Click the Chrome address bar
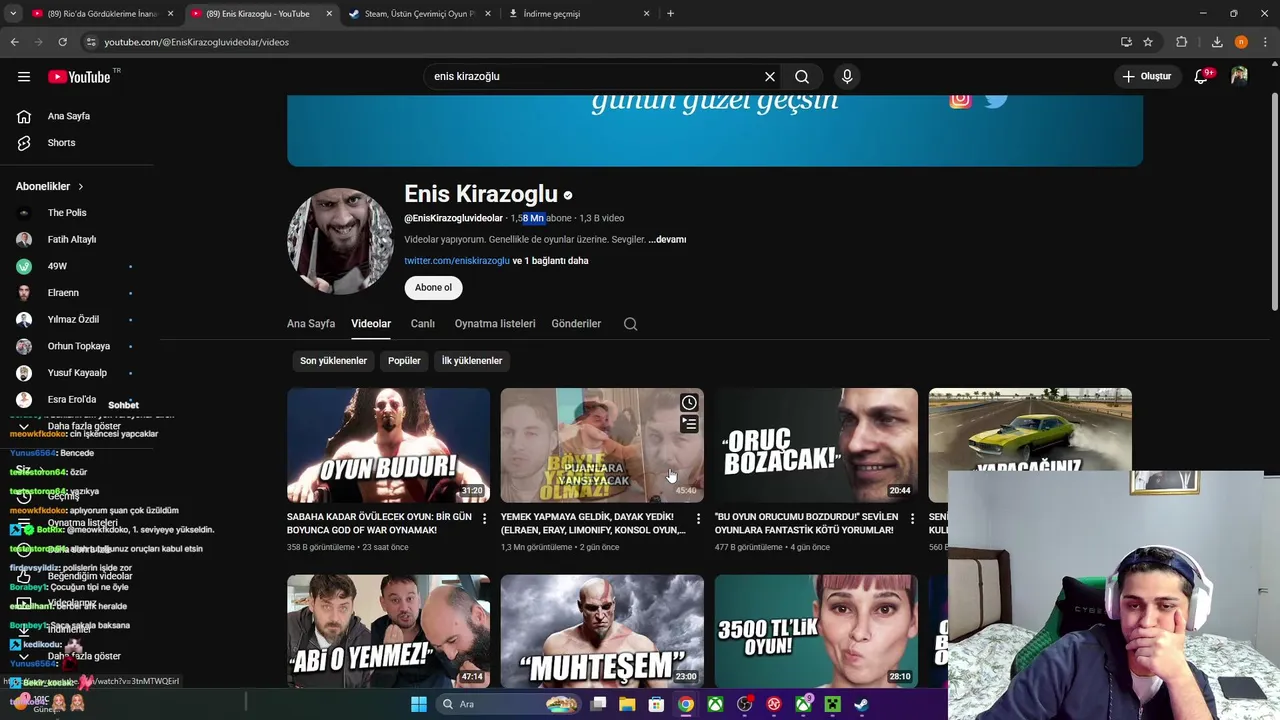 click(600, 42)
